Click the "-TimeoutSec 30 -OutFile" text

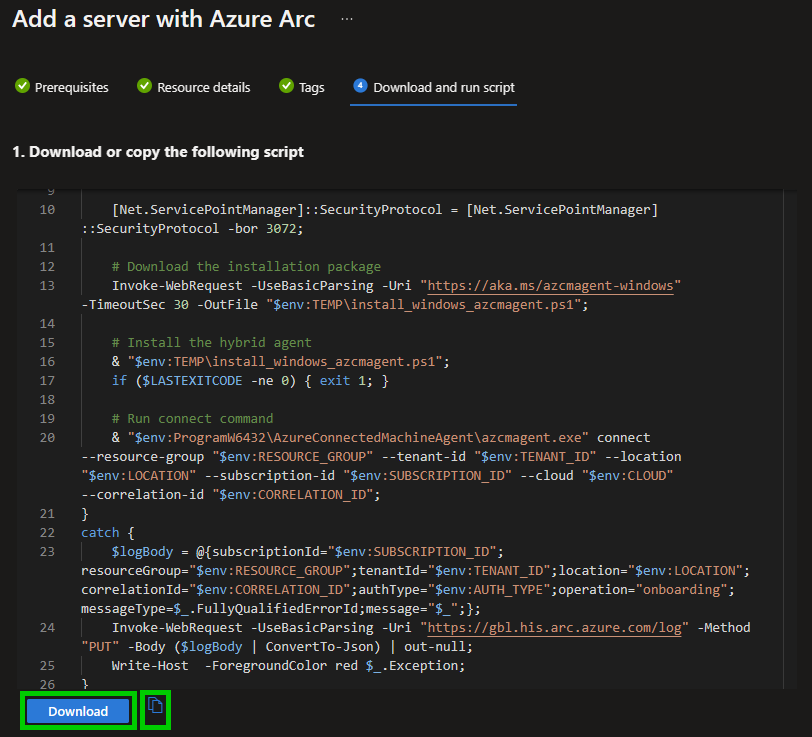[169, 305]
